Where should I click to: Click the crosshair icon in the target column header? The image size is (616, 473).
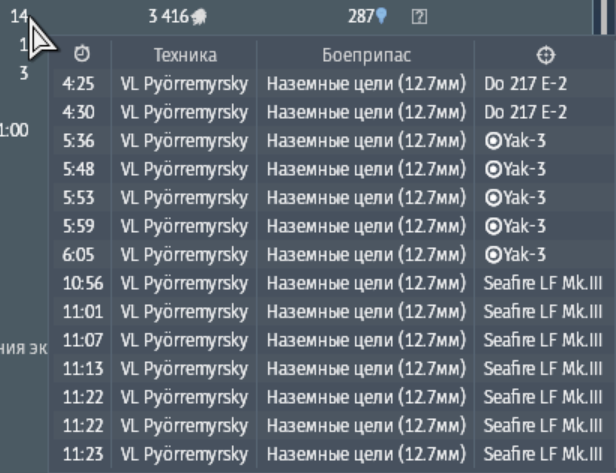(546, 55)
